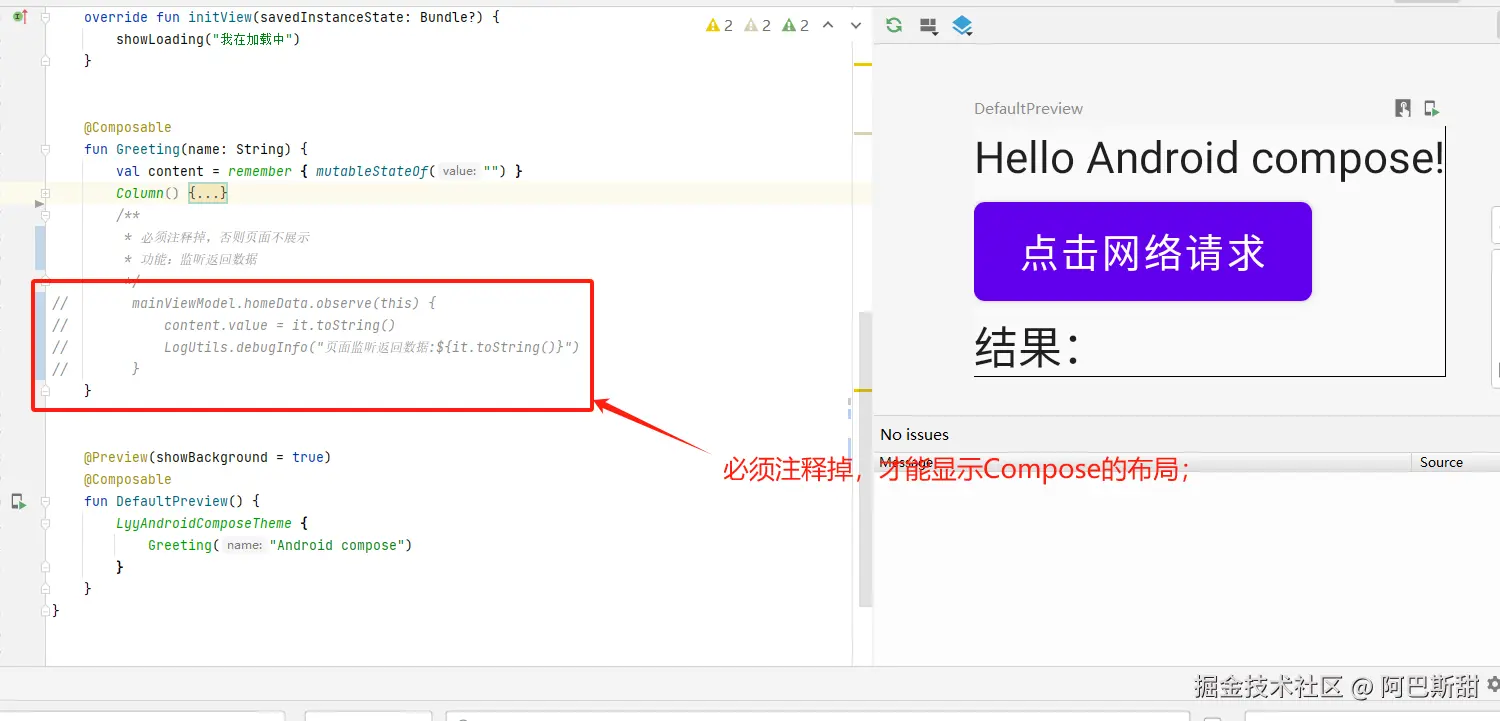1500x721 pixels.
Task: Click the green typo indicator showing 2
Action: [796, 25]
